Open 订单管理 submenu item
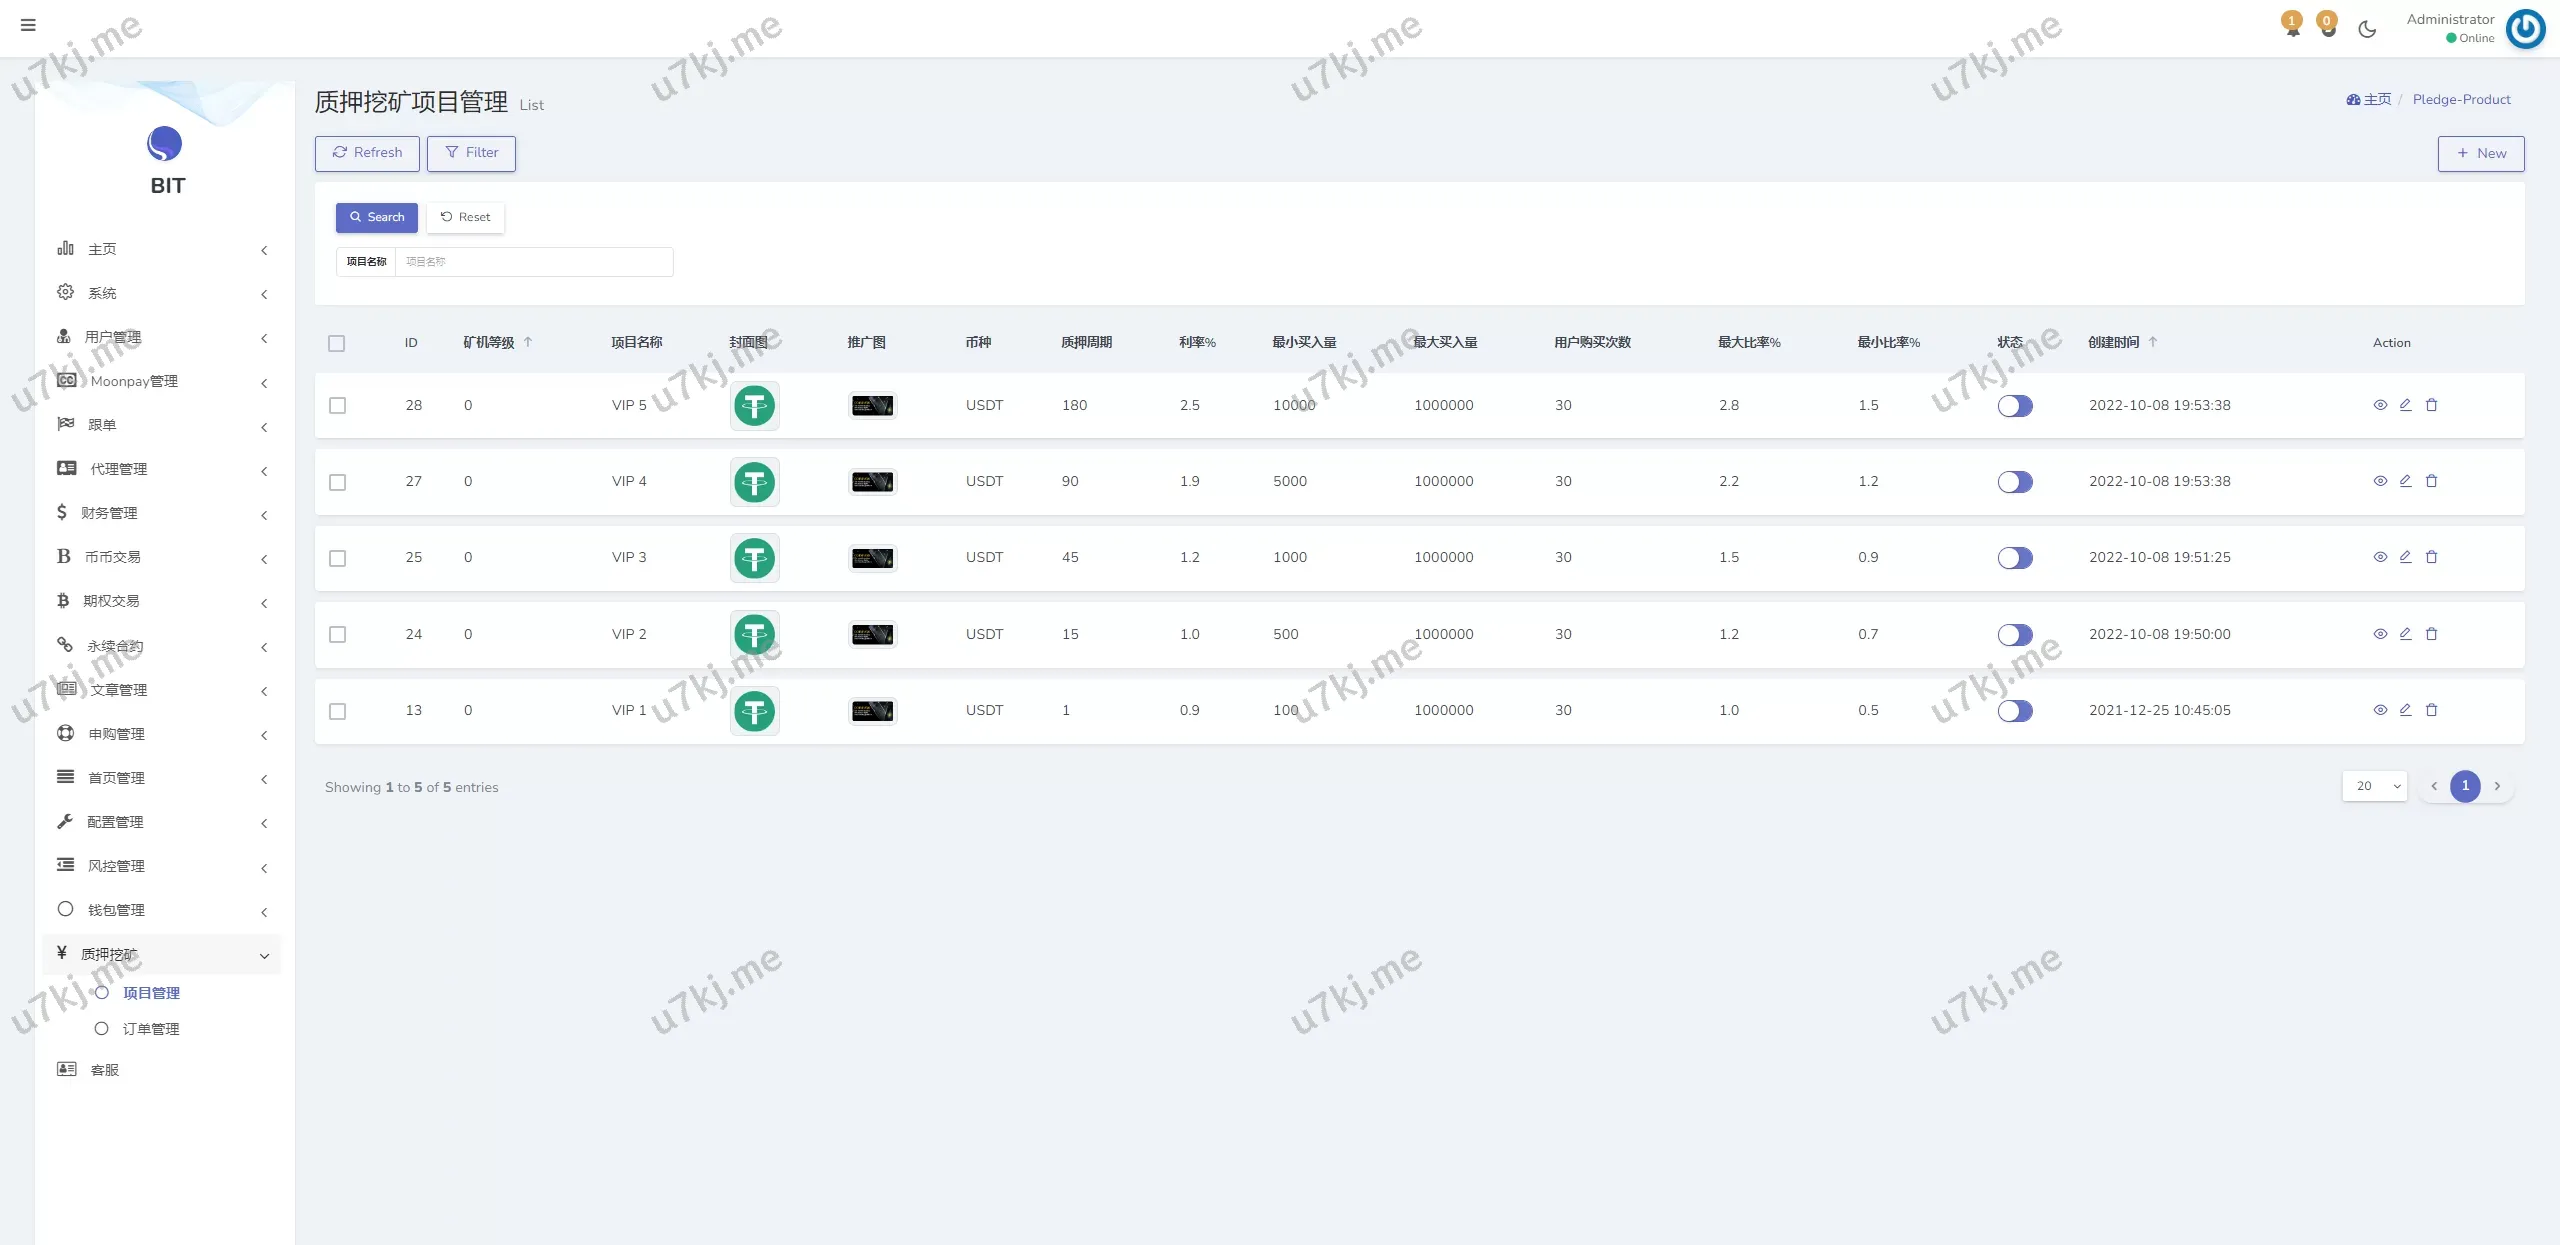The width and height of the screenshot is (2560, 1245). tap(151, 1029)
